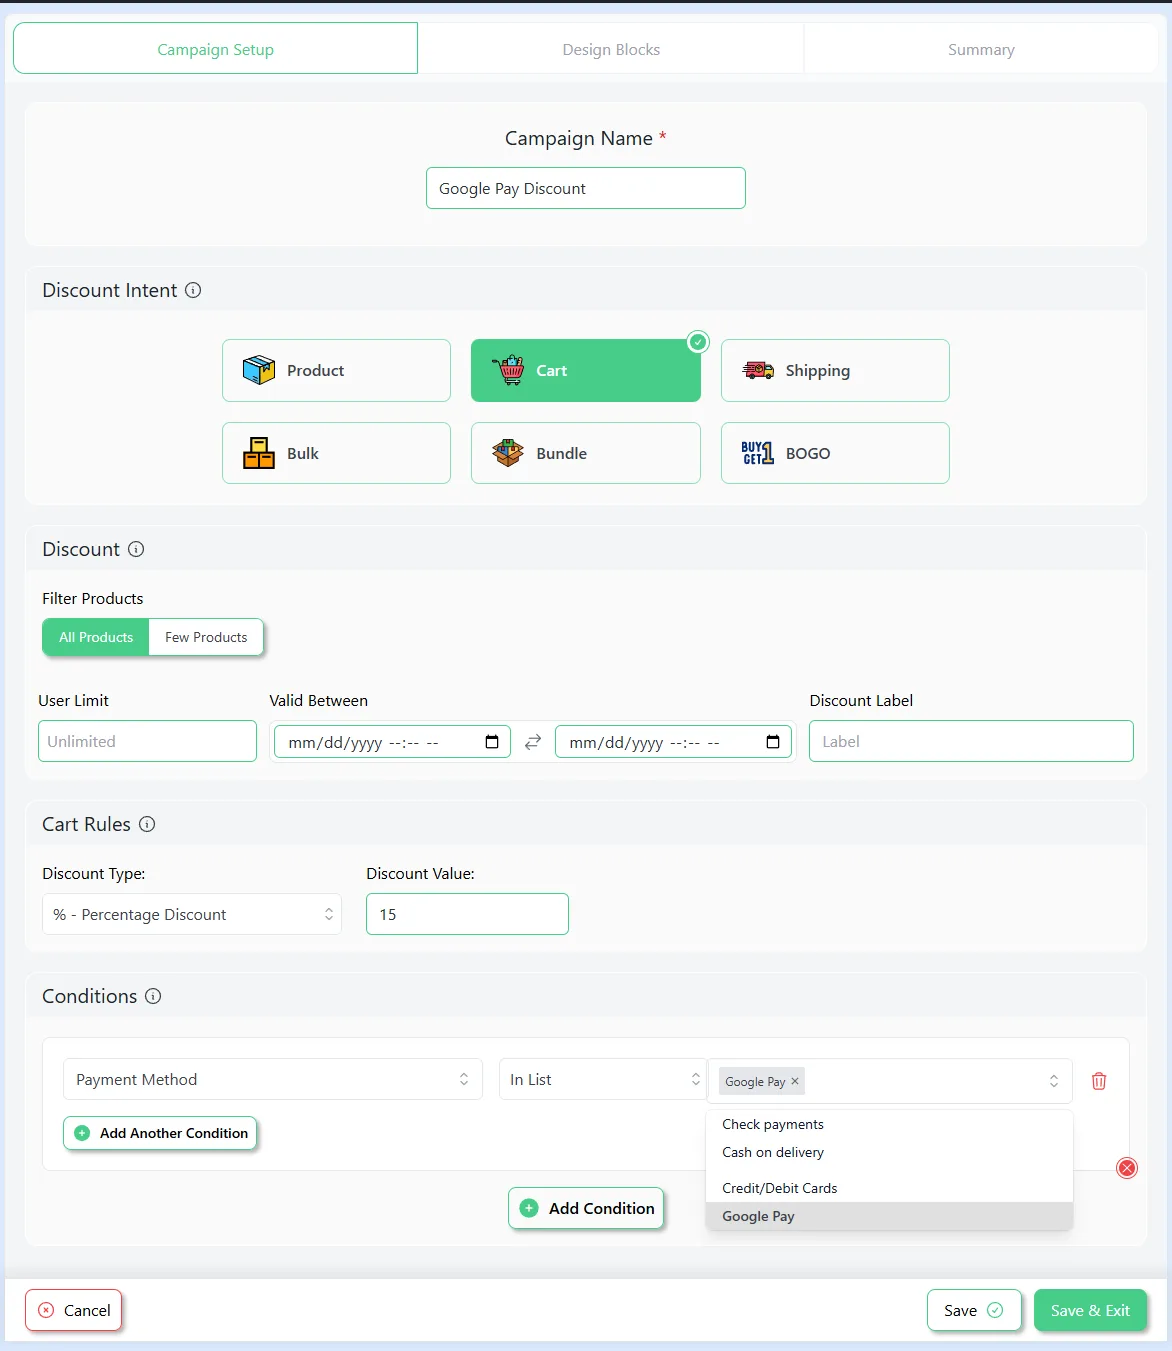The width and height of the screenshot is (1172, 1351).
Task: Delete the condition with trash icon
Action: click(x=1099, y=1081)
